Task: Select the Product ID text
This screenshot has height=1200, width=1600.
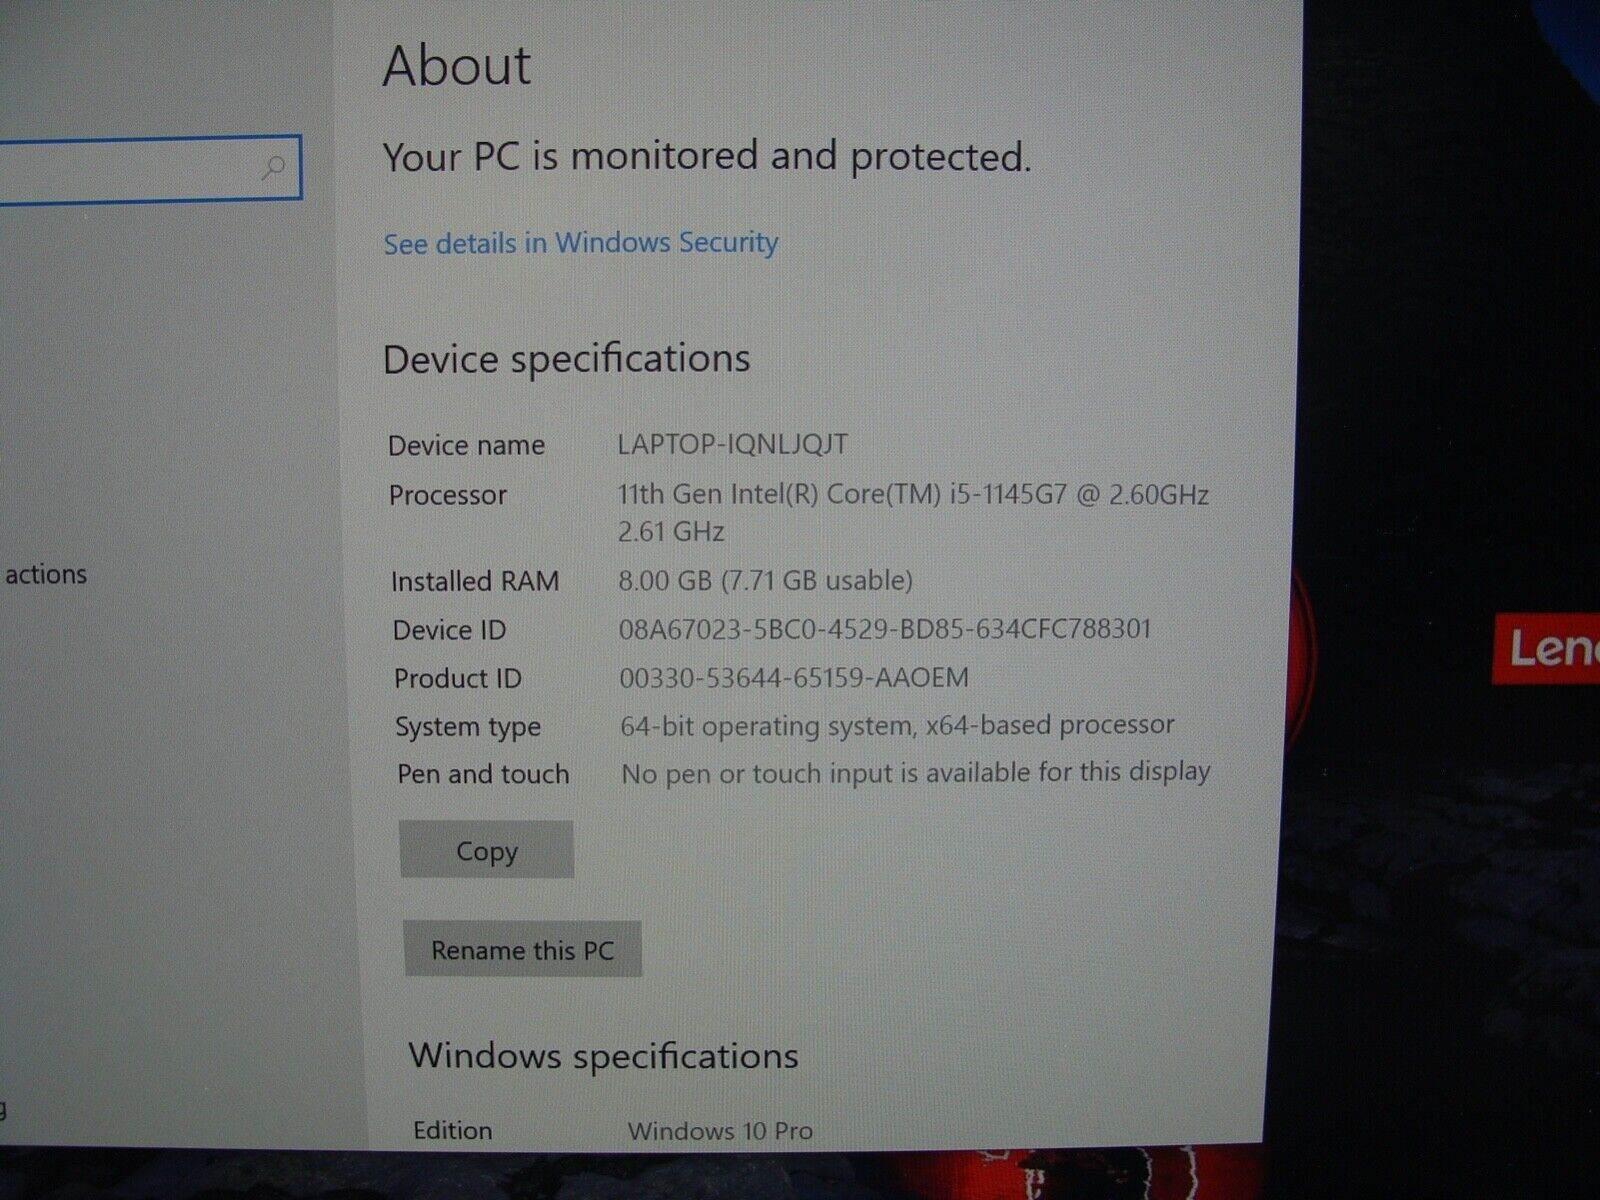Action: (x=793, y=677)
